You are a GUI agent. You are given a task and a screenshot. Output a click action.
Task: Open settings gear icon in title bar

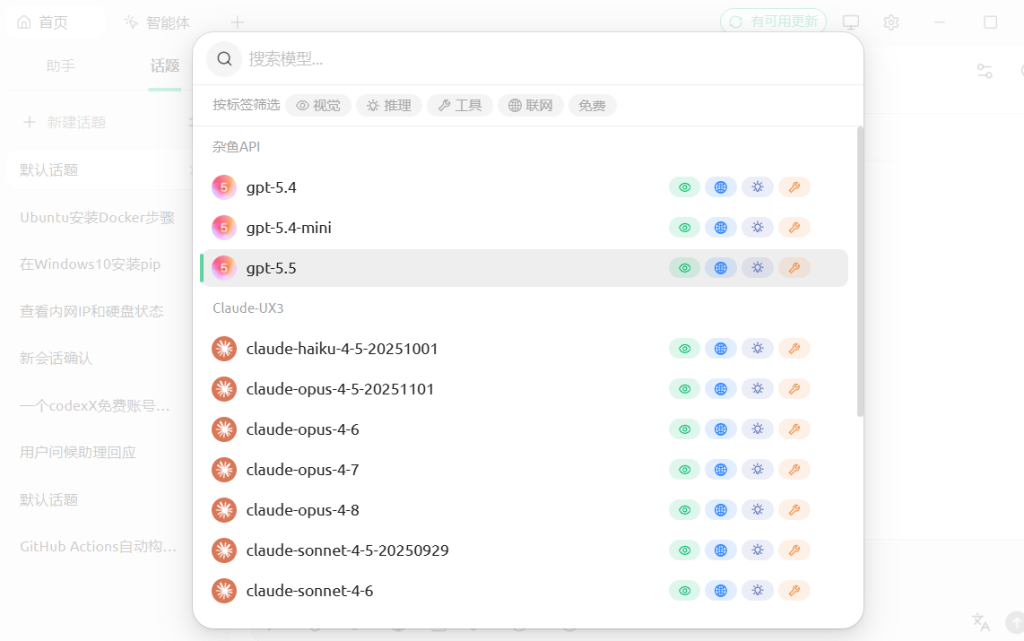[891, 22]
